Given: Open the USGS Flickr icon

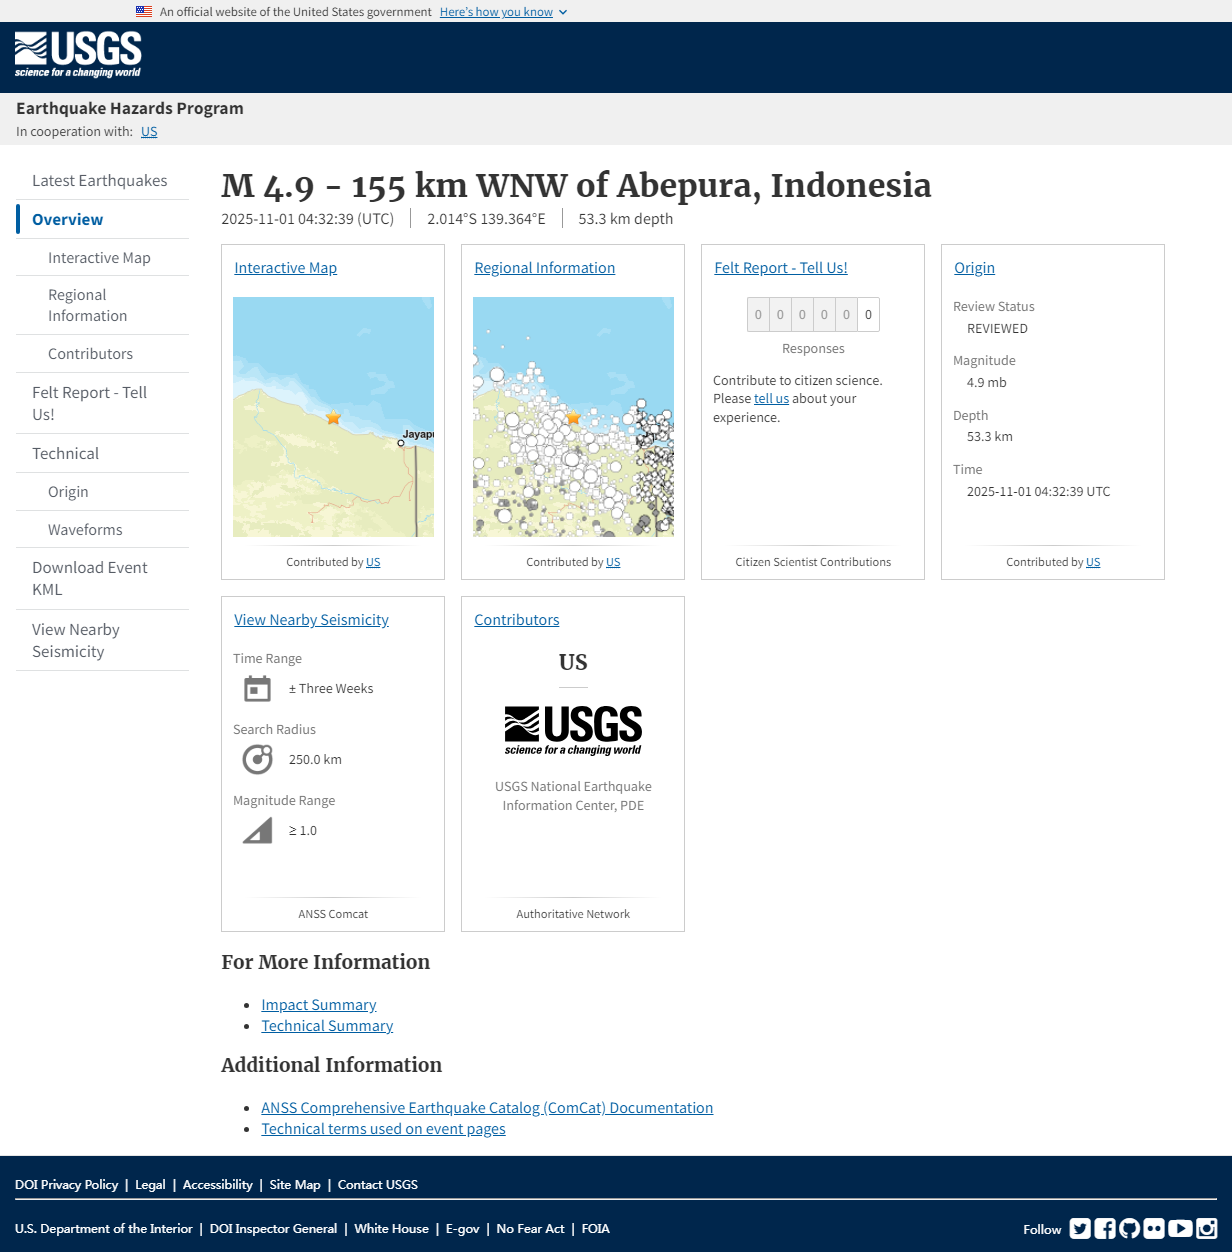Looking at the screenshot, I should pos(1154,1229).
